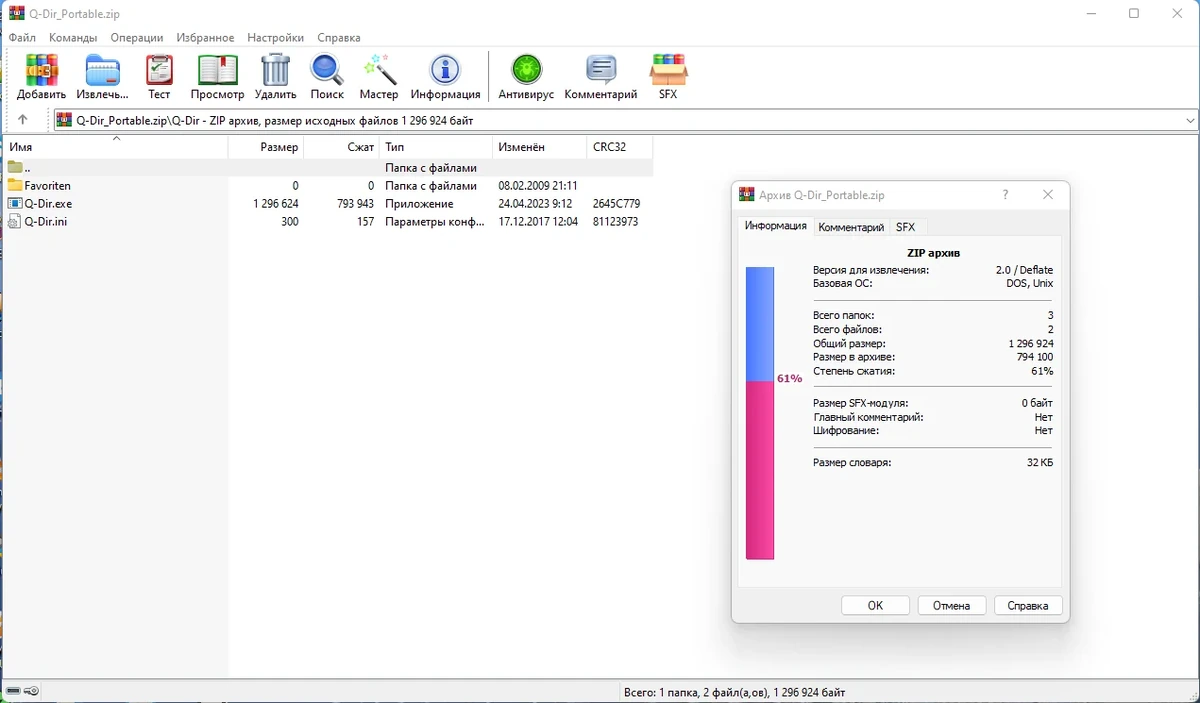Switch to the Информация tab in dialog
Image resolution: width=1200 pixels, height=703 pixels.
tap(775, 226)
